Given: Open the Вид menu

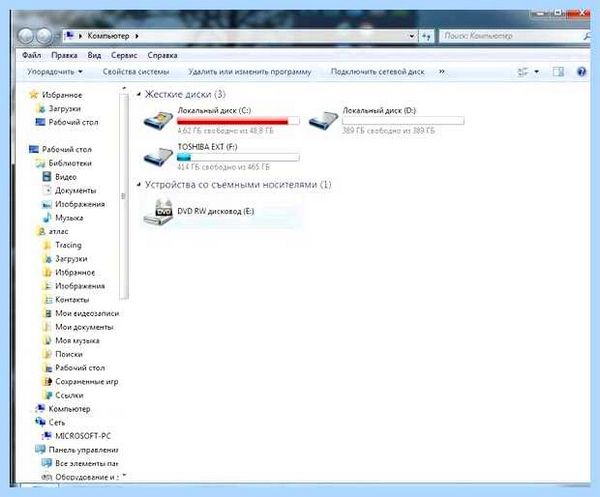Looking at the screenshot, I should pos(94,55).
